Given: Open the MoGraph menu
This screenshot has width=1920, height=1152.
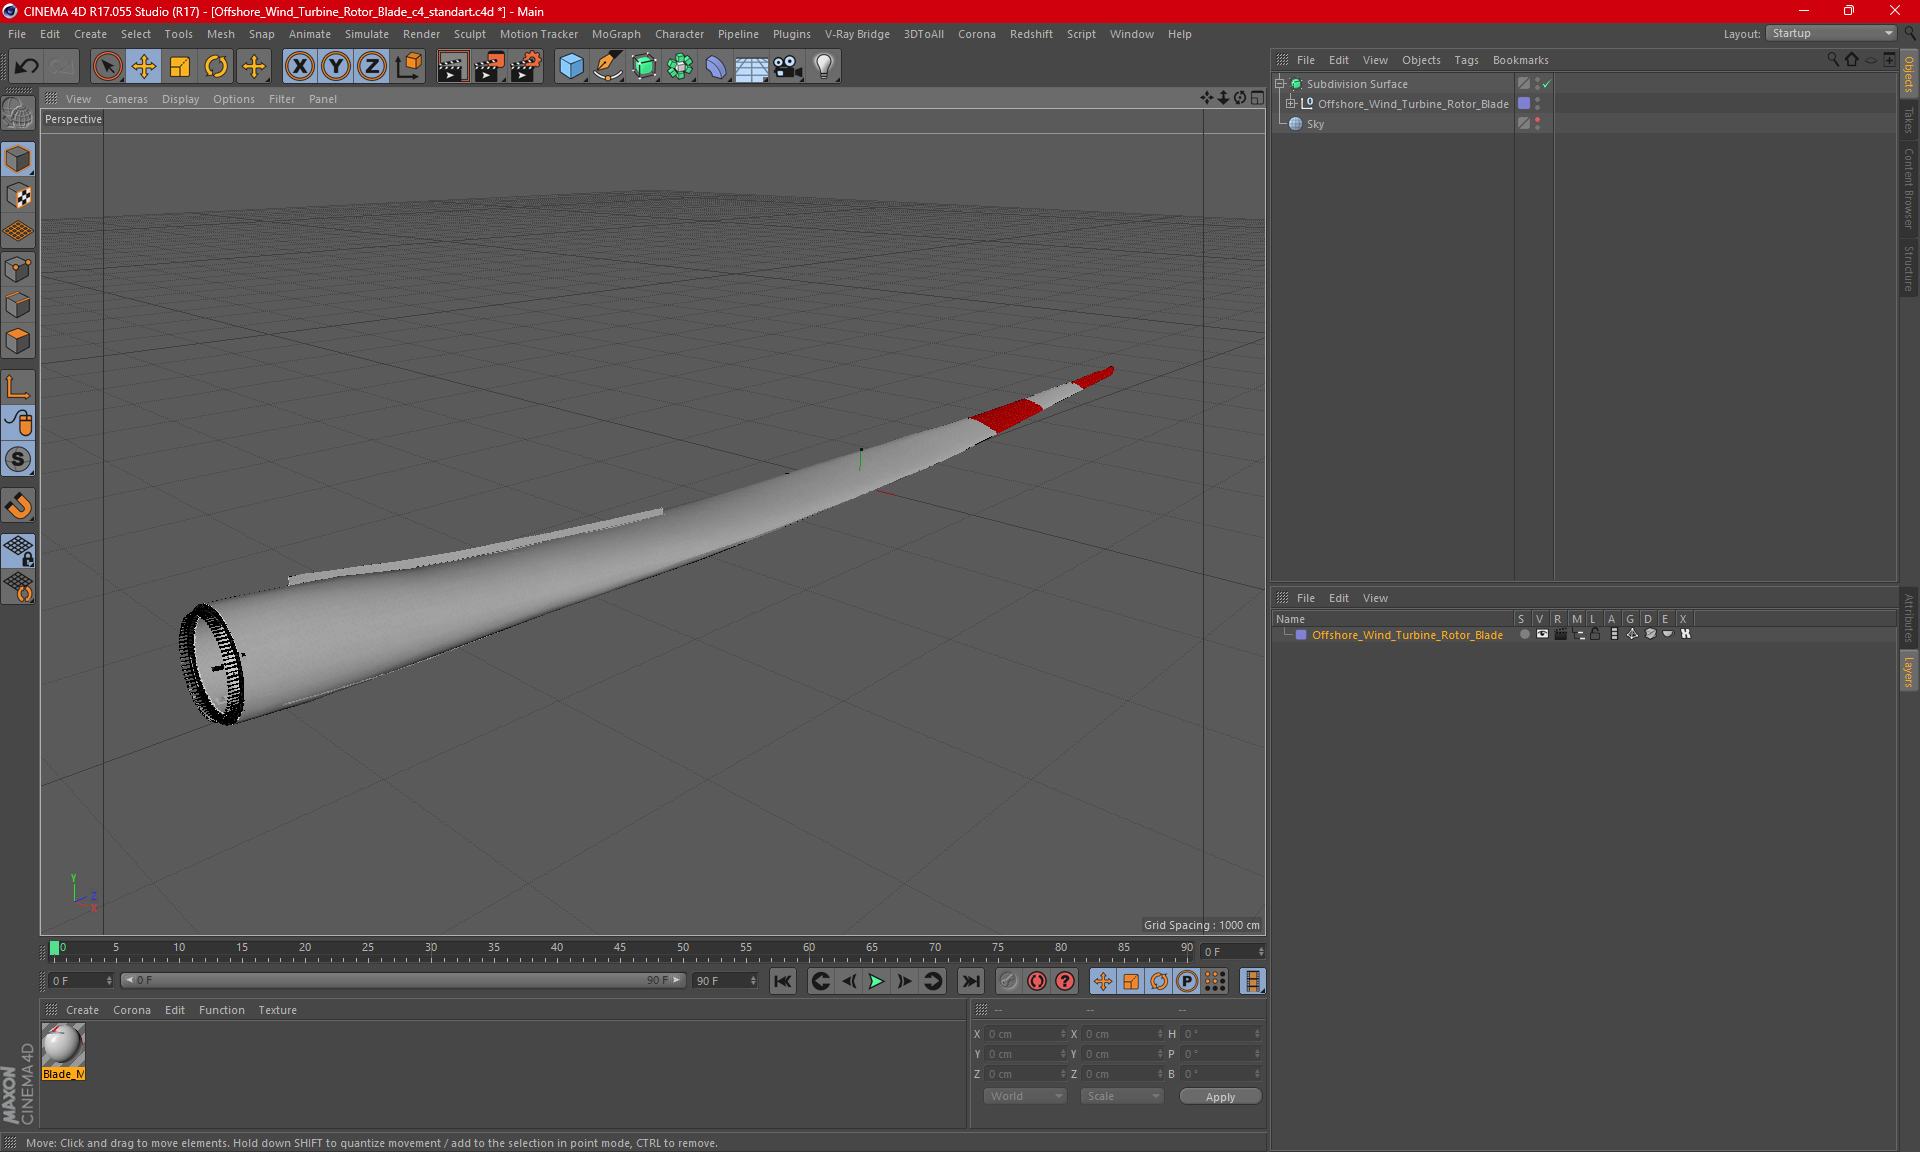Looking at the screenshot, I should point(615,34).
